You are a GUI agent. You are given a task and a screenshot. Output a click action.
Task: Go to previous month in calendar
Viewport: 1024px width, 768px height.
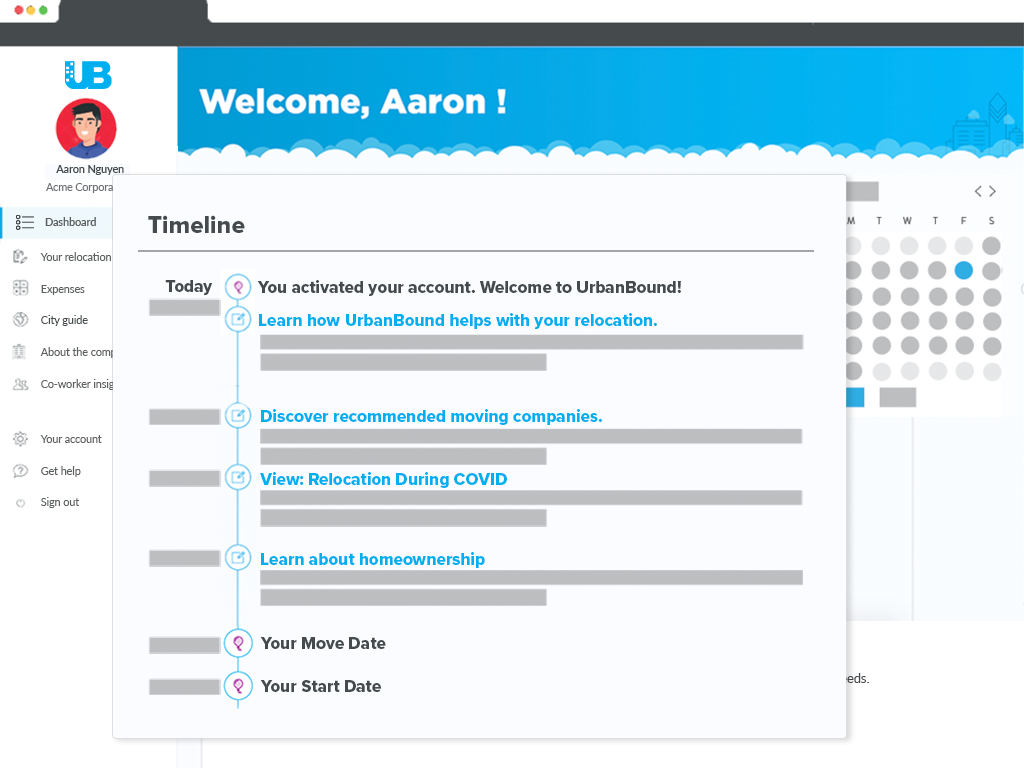(978, 191)
